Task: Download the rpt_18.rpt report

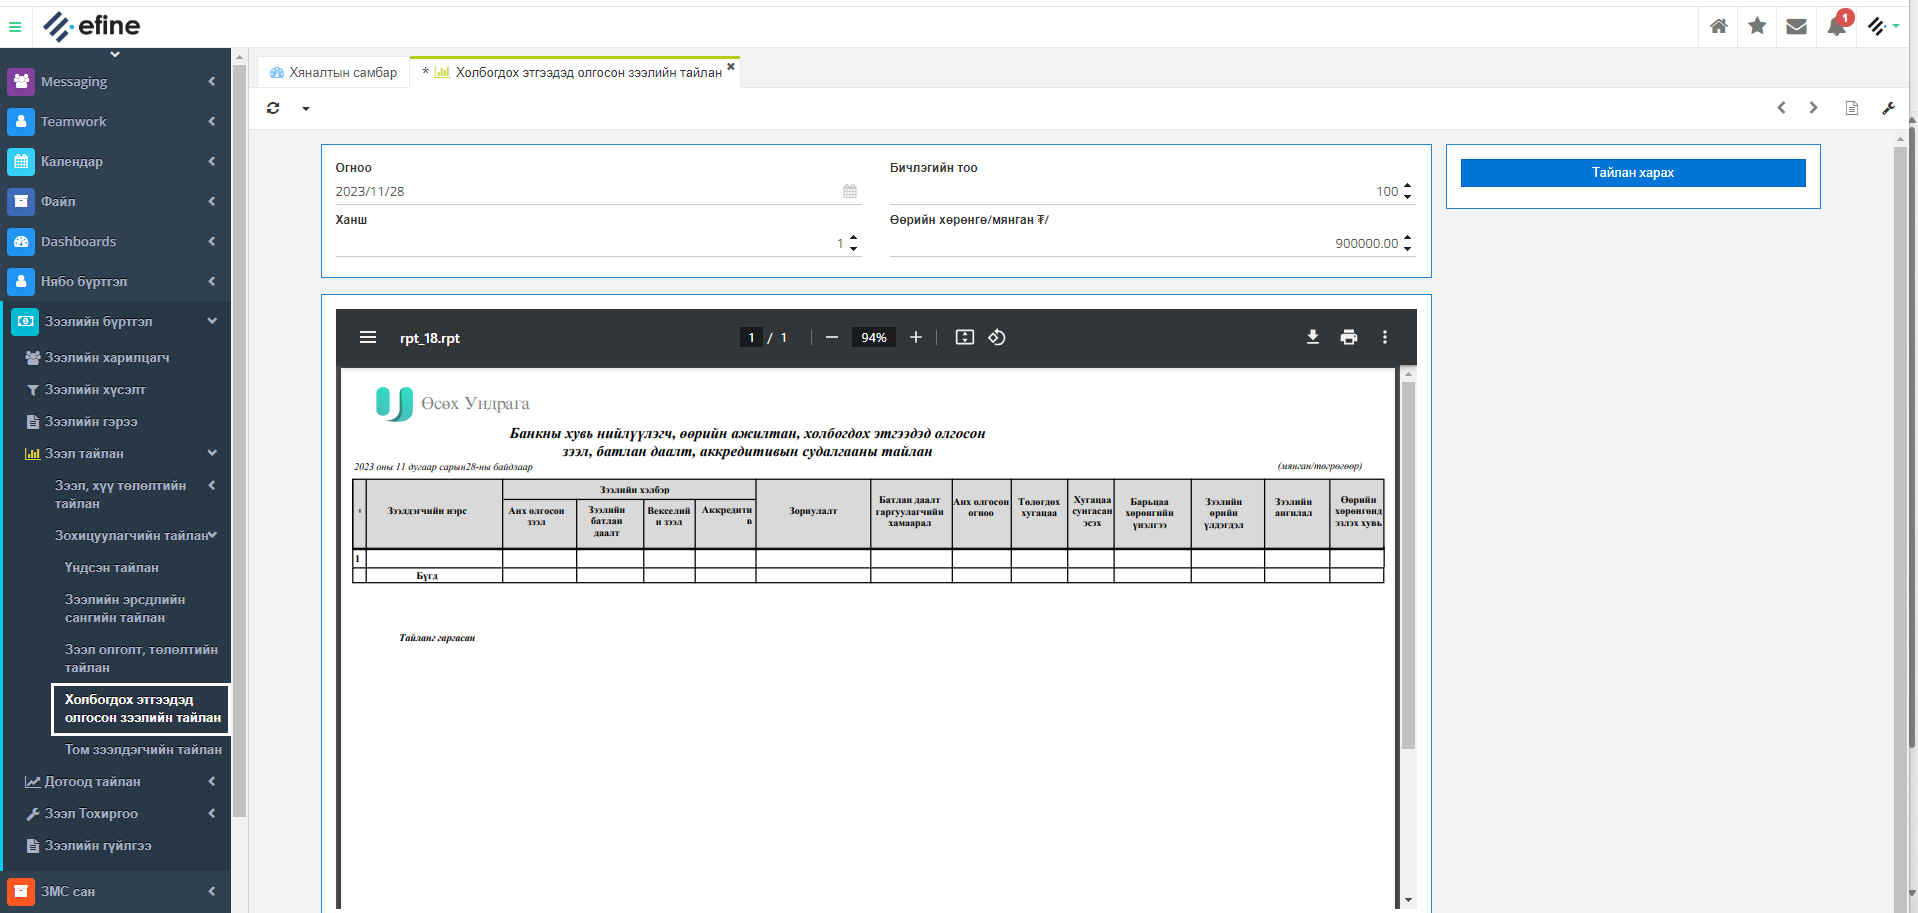Action: pos(1313,338)
